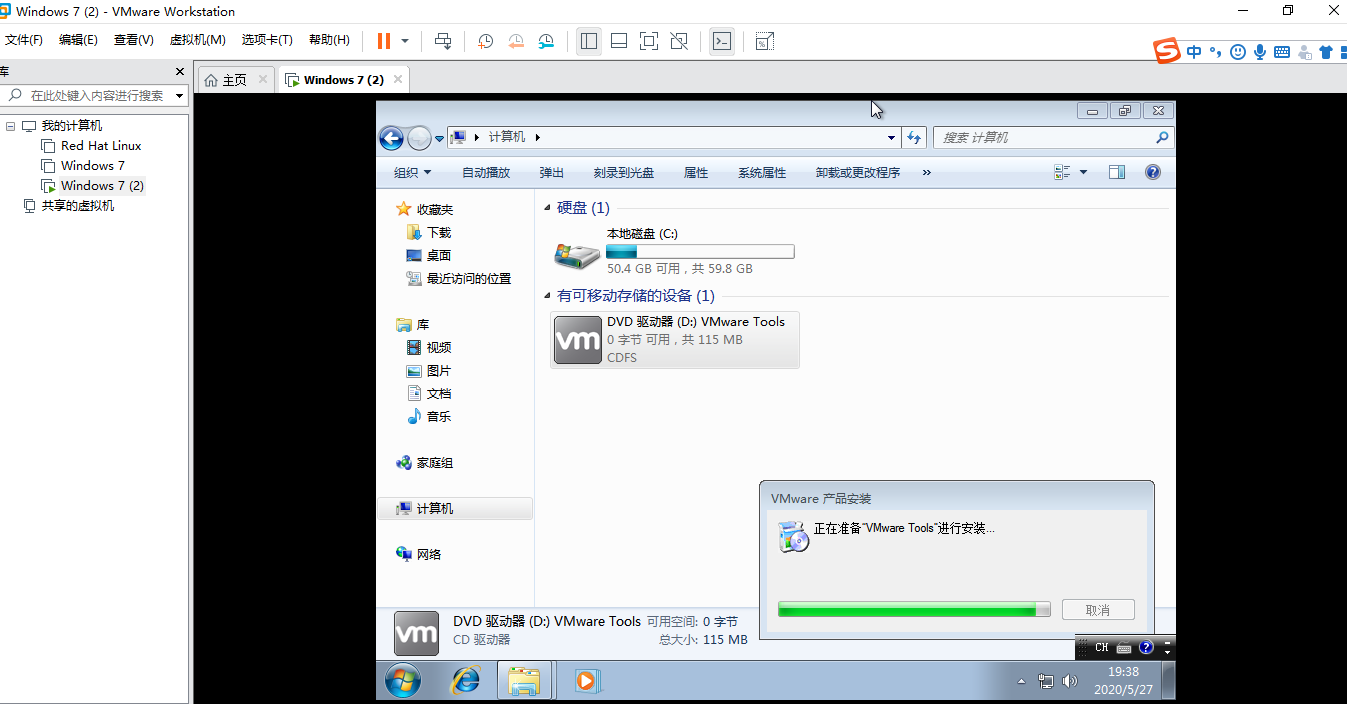
Task: Cancel the VMware Tools installation
Action: click(x=1097, y=609)
